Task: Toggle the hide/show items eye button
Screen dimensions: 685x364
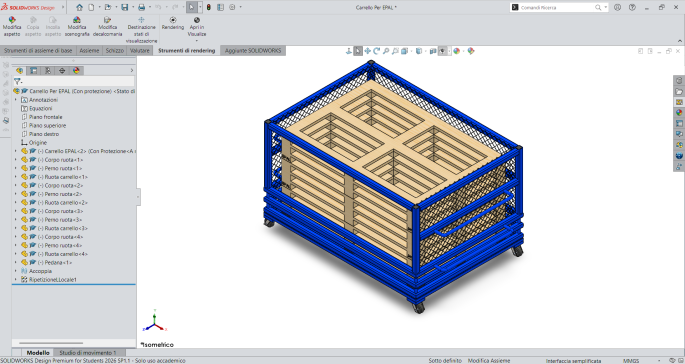Action: [443, 51]
